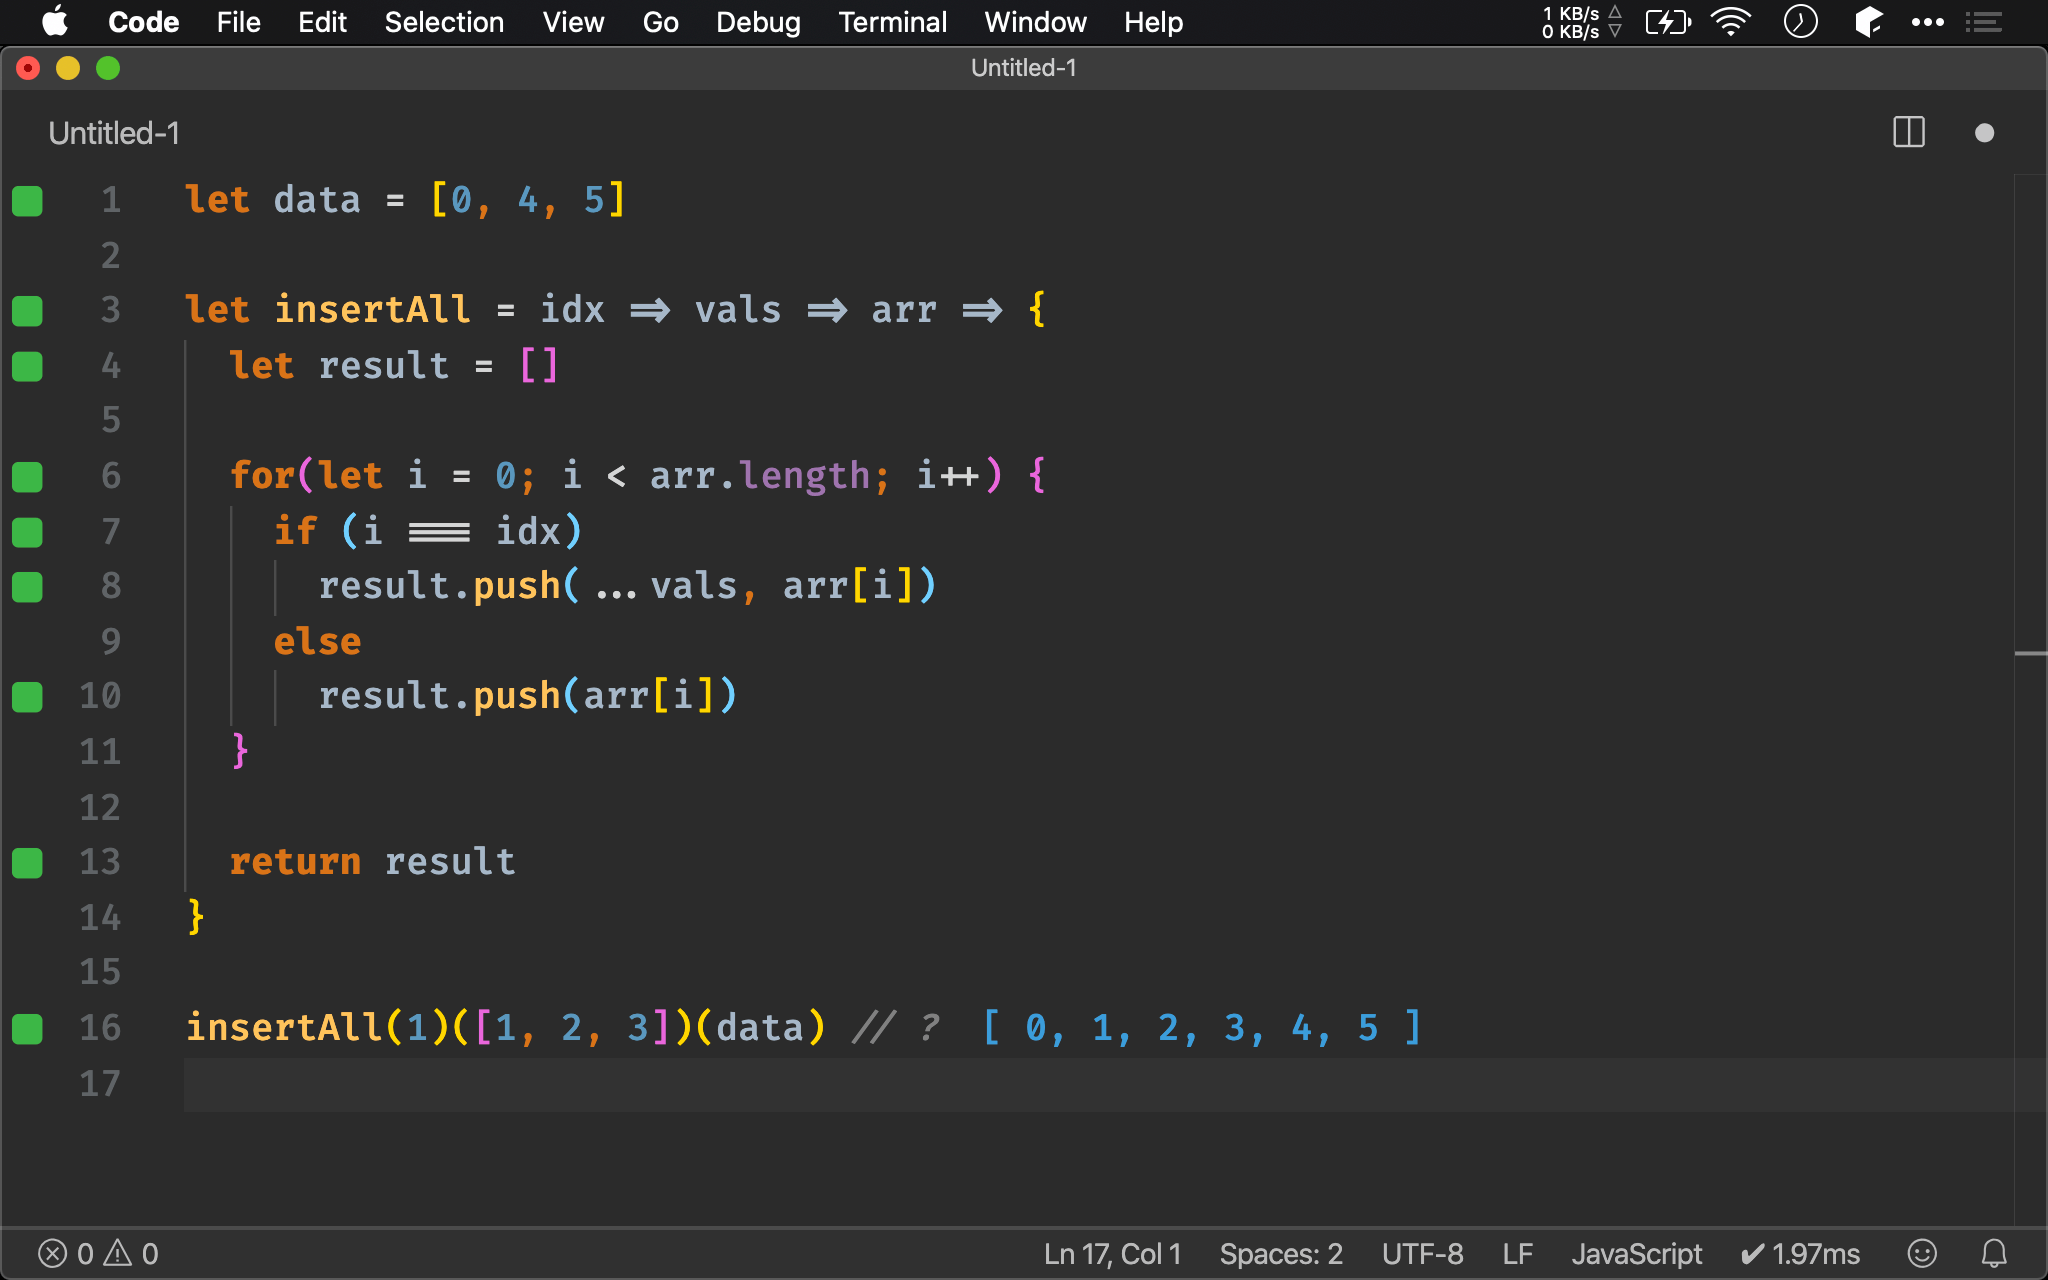
Task: Change end of line sequence LF
Action: click(x=1517, y=1254)
